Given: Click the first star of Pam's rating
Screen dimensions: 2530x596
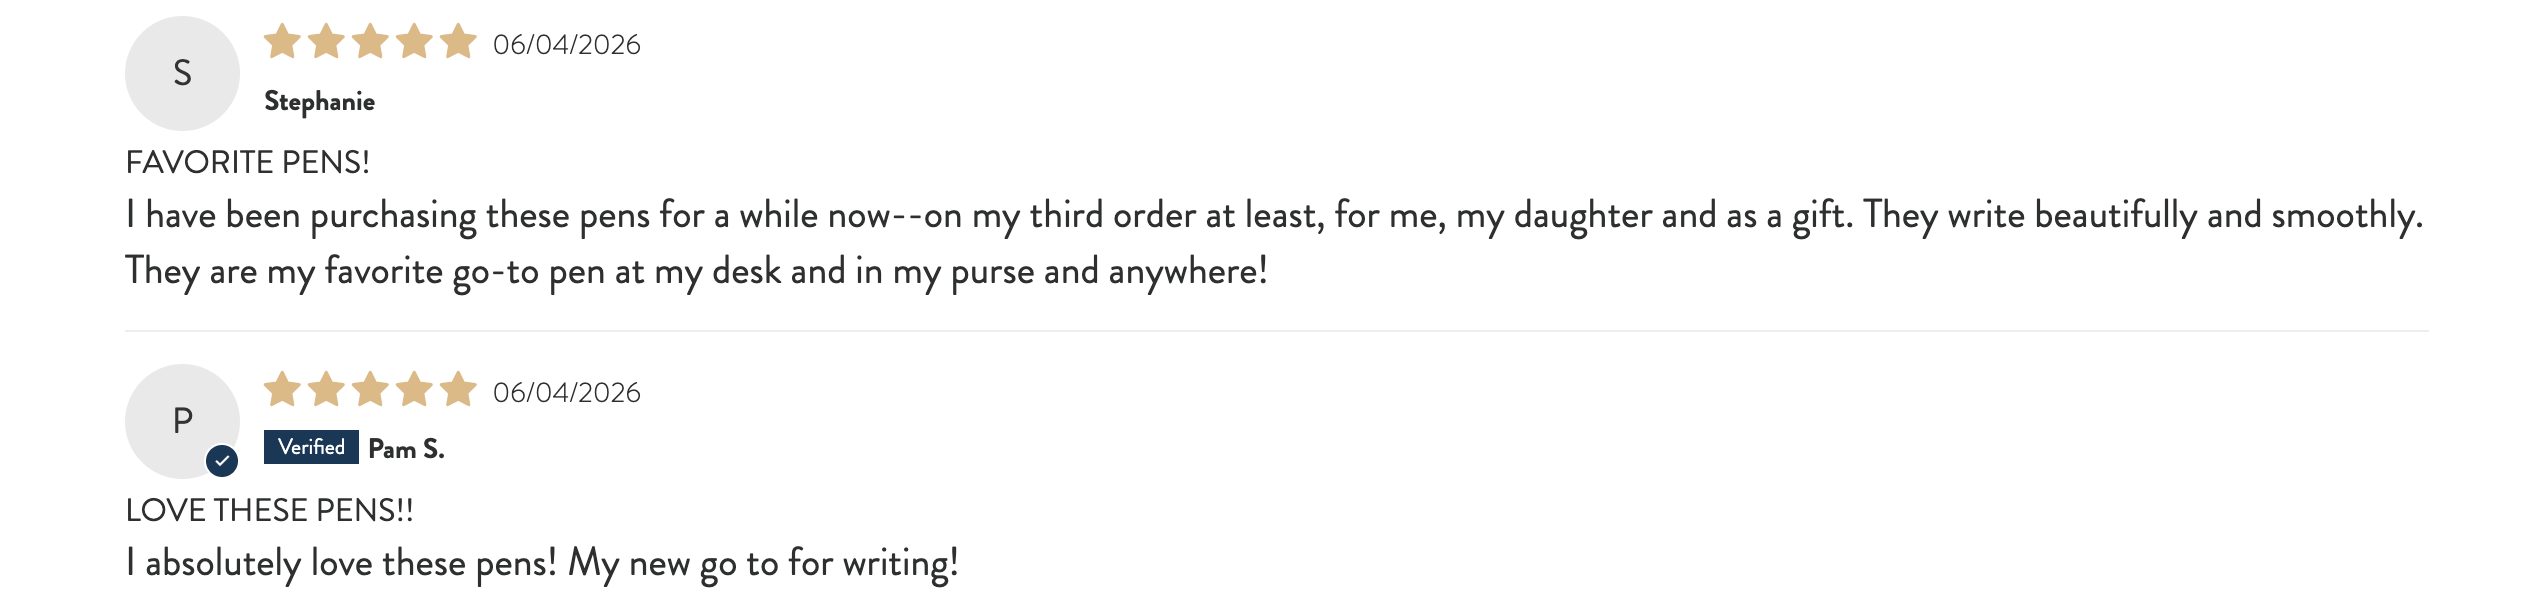Looking at the screenshot, I should [x=282, y=390].
